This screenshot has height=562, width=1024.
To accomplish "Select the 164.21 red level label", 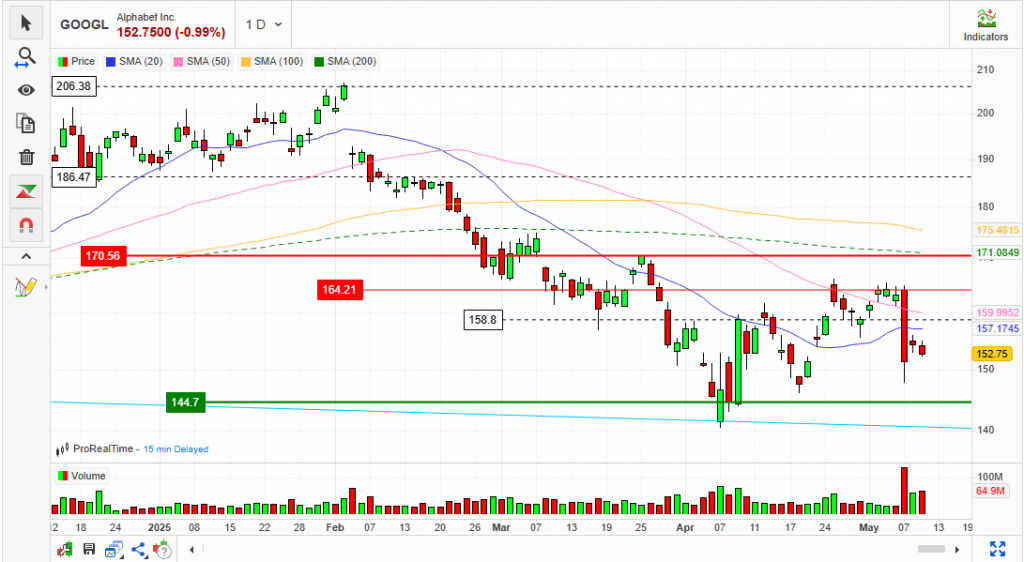I will tap(339, 289).
